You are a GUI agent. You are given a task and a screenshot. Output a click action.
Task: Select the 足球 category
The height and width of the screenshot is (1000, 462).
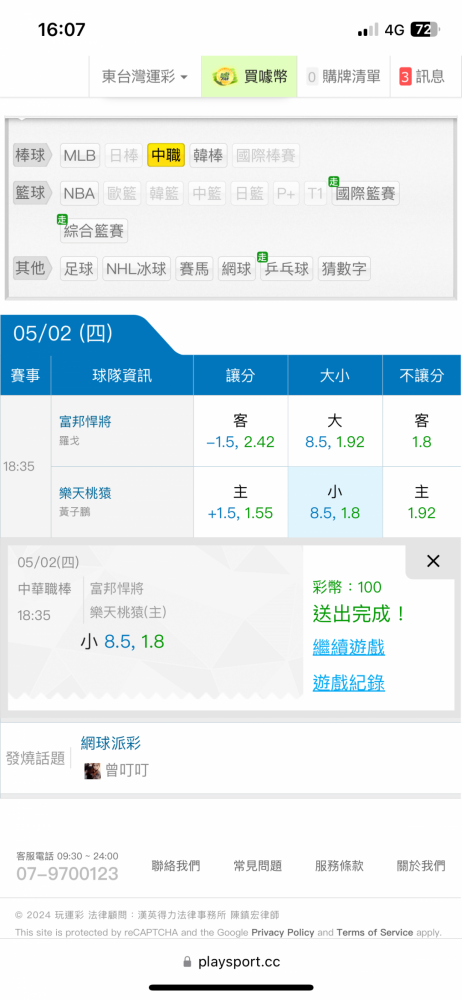(80, 268)
